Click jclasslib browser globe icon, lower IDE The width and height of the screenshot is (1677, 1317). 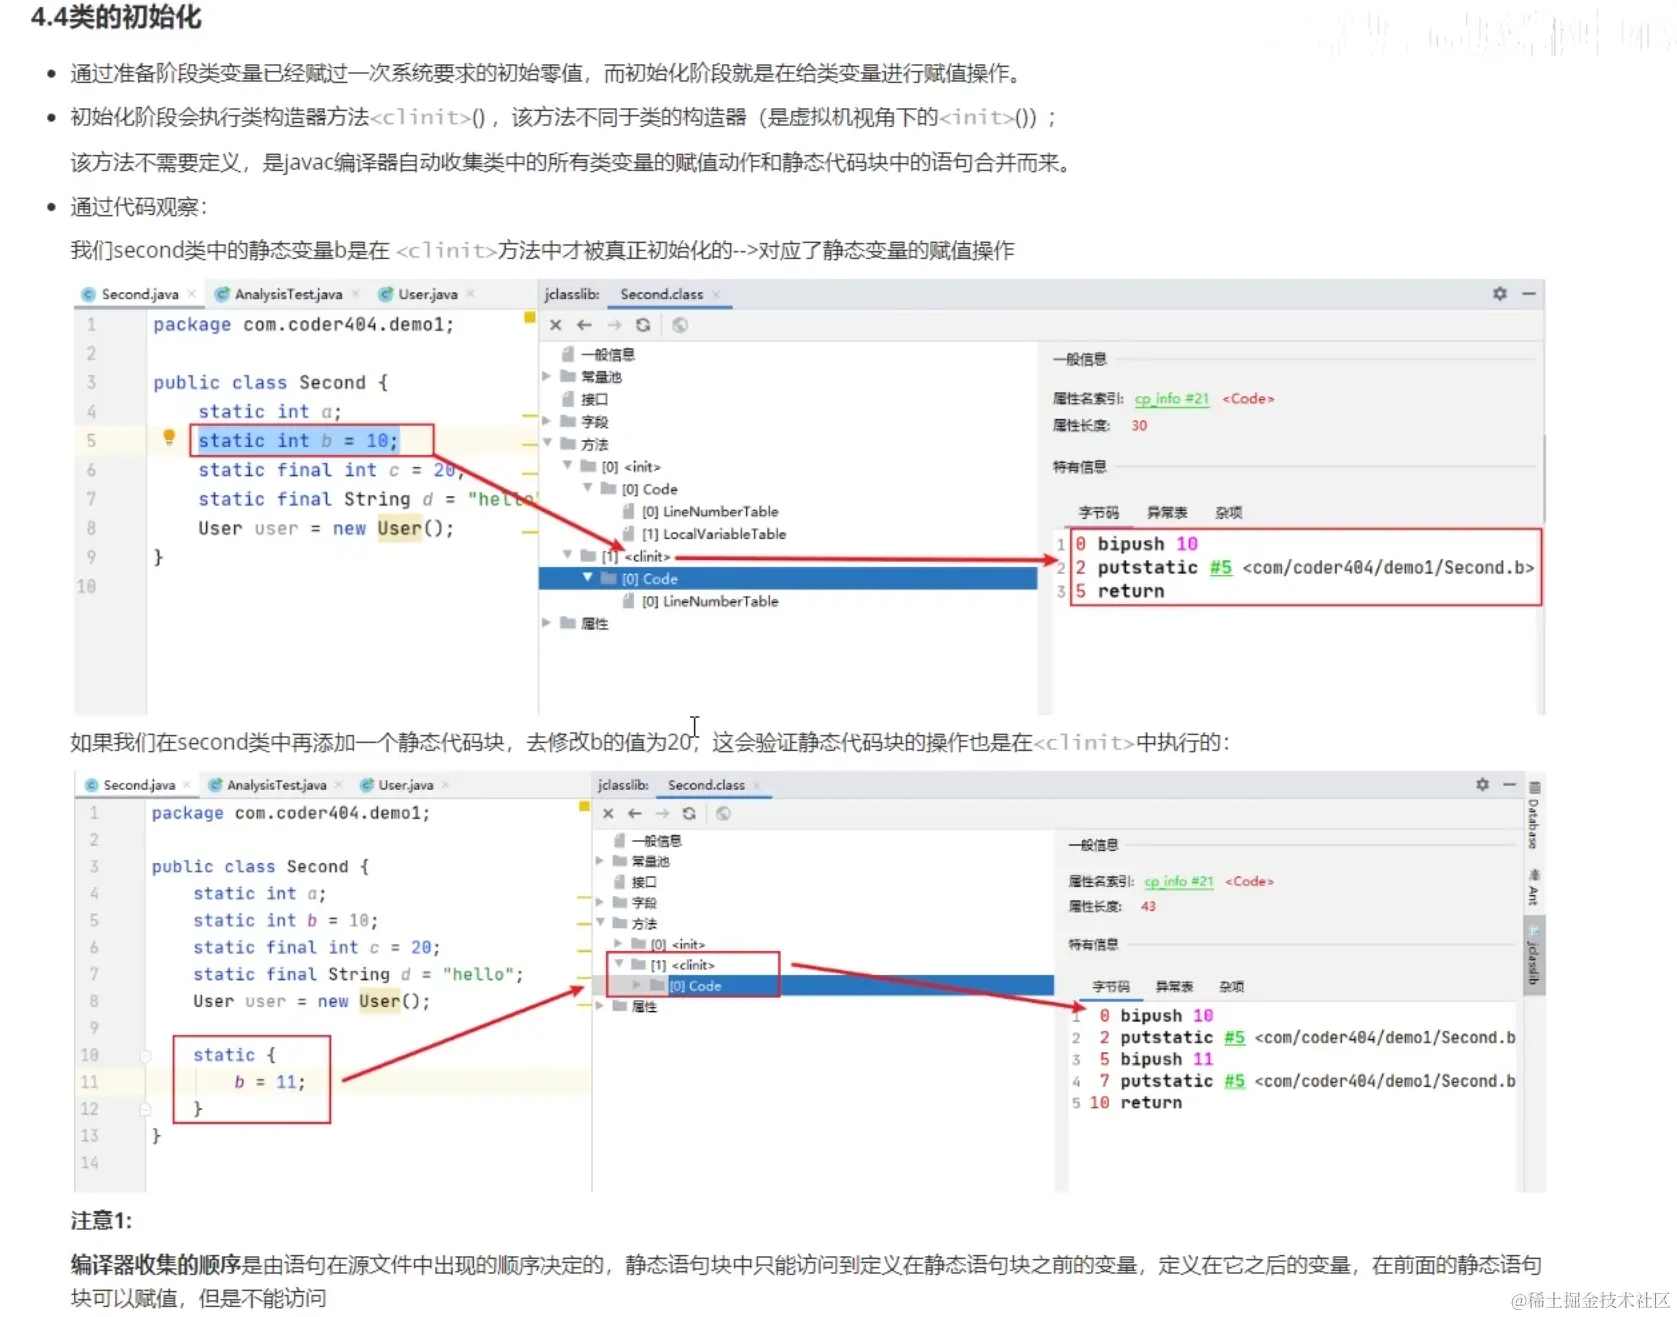click(x=724, y=814)
